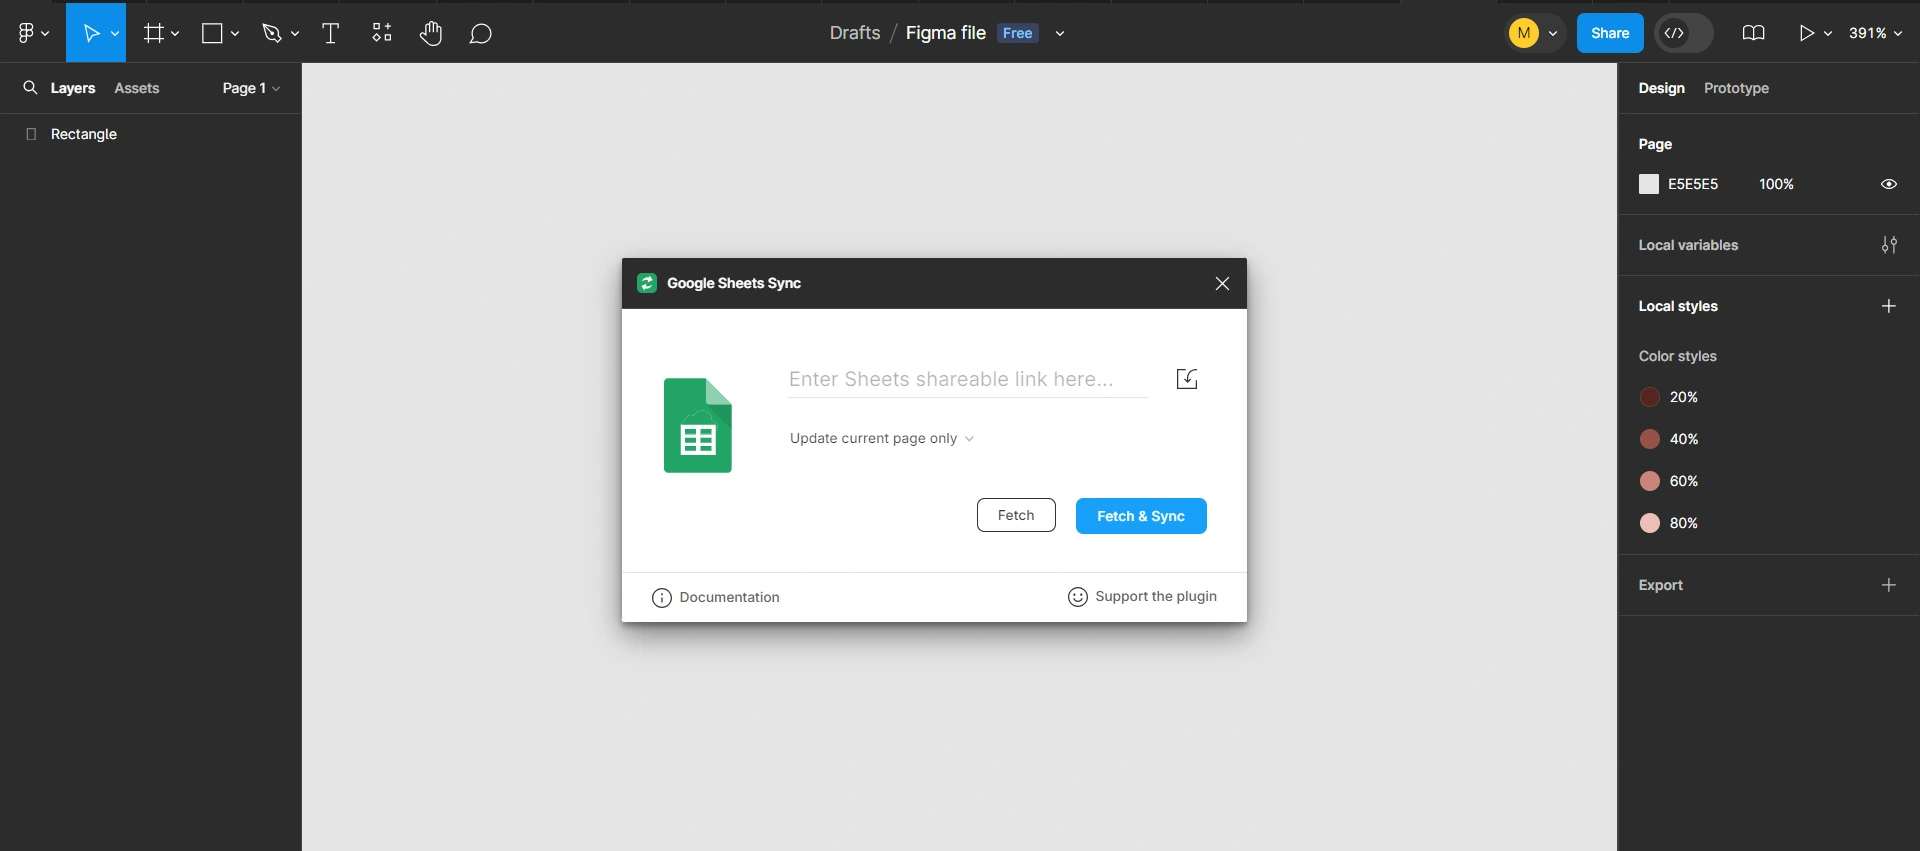Click the E5E5E5 hex value
This screenshot has width=1920, height=851.
point(1693,184)
